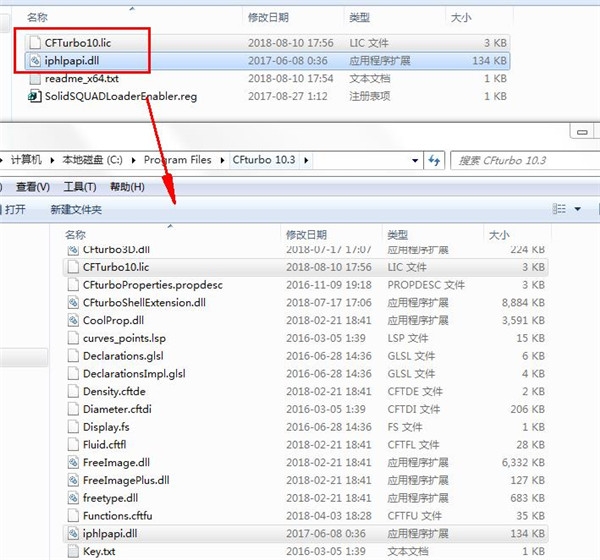Sort by 修改日期 column in upper window

(x=268, y=17)
